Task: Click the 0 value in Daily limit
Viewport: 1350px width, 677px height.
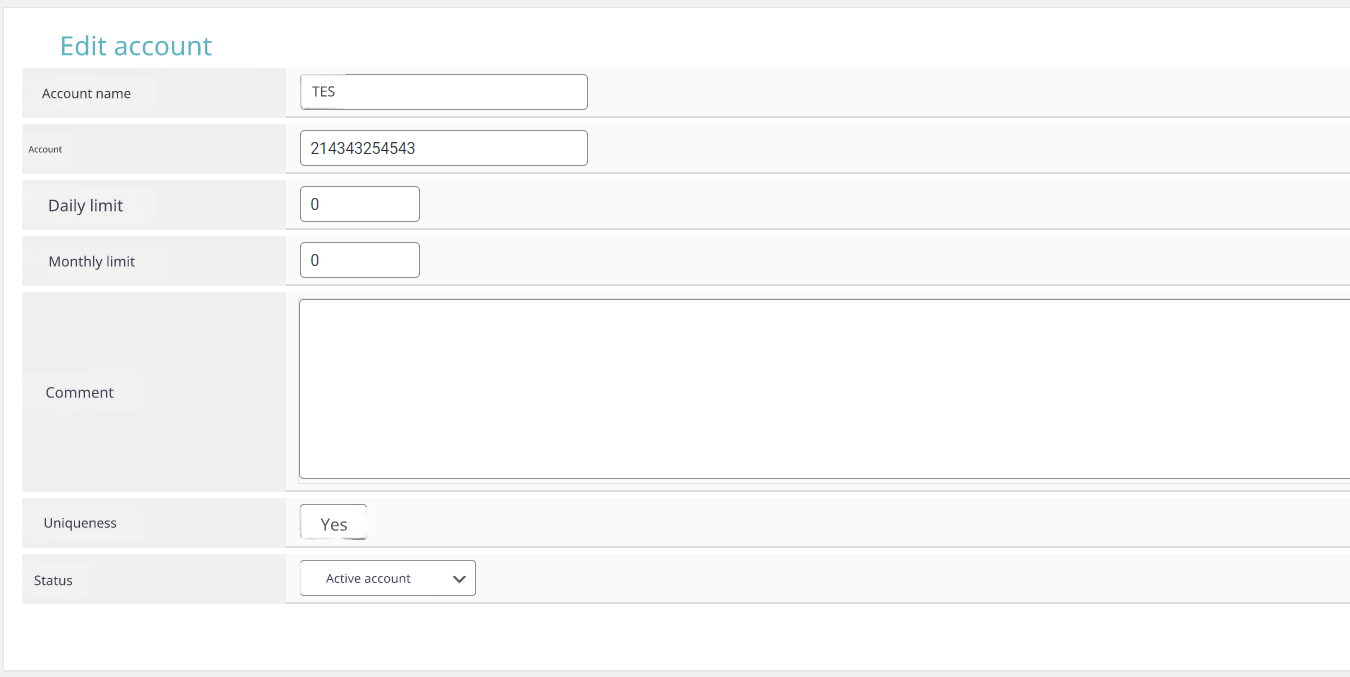Action: [x=315, y=204]
